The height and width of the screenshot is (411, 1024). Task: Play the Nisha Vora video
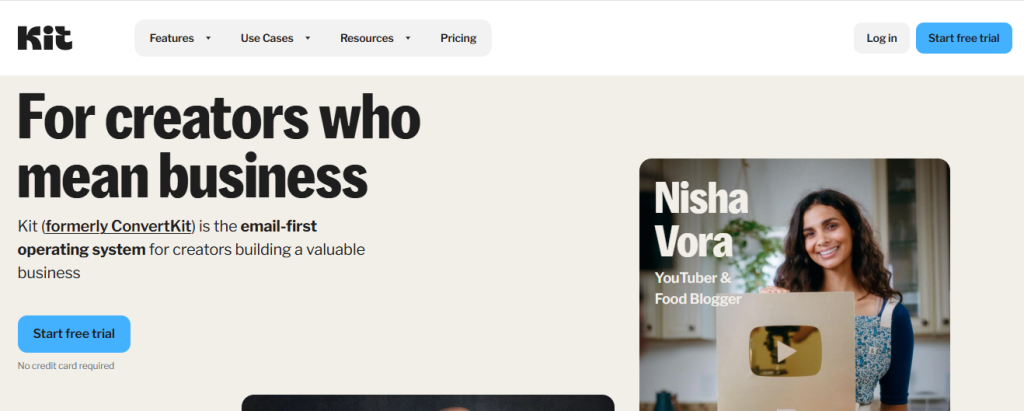click(786, 352)
